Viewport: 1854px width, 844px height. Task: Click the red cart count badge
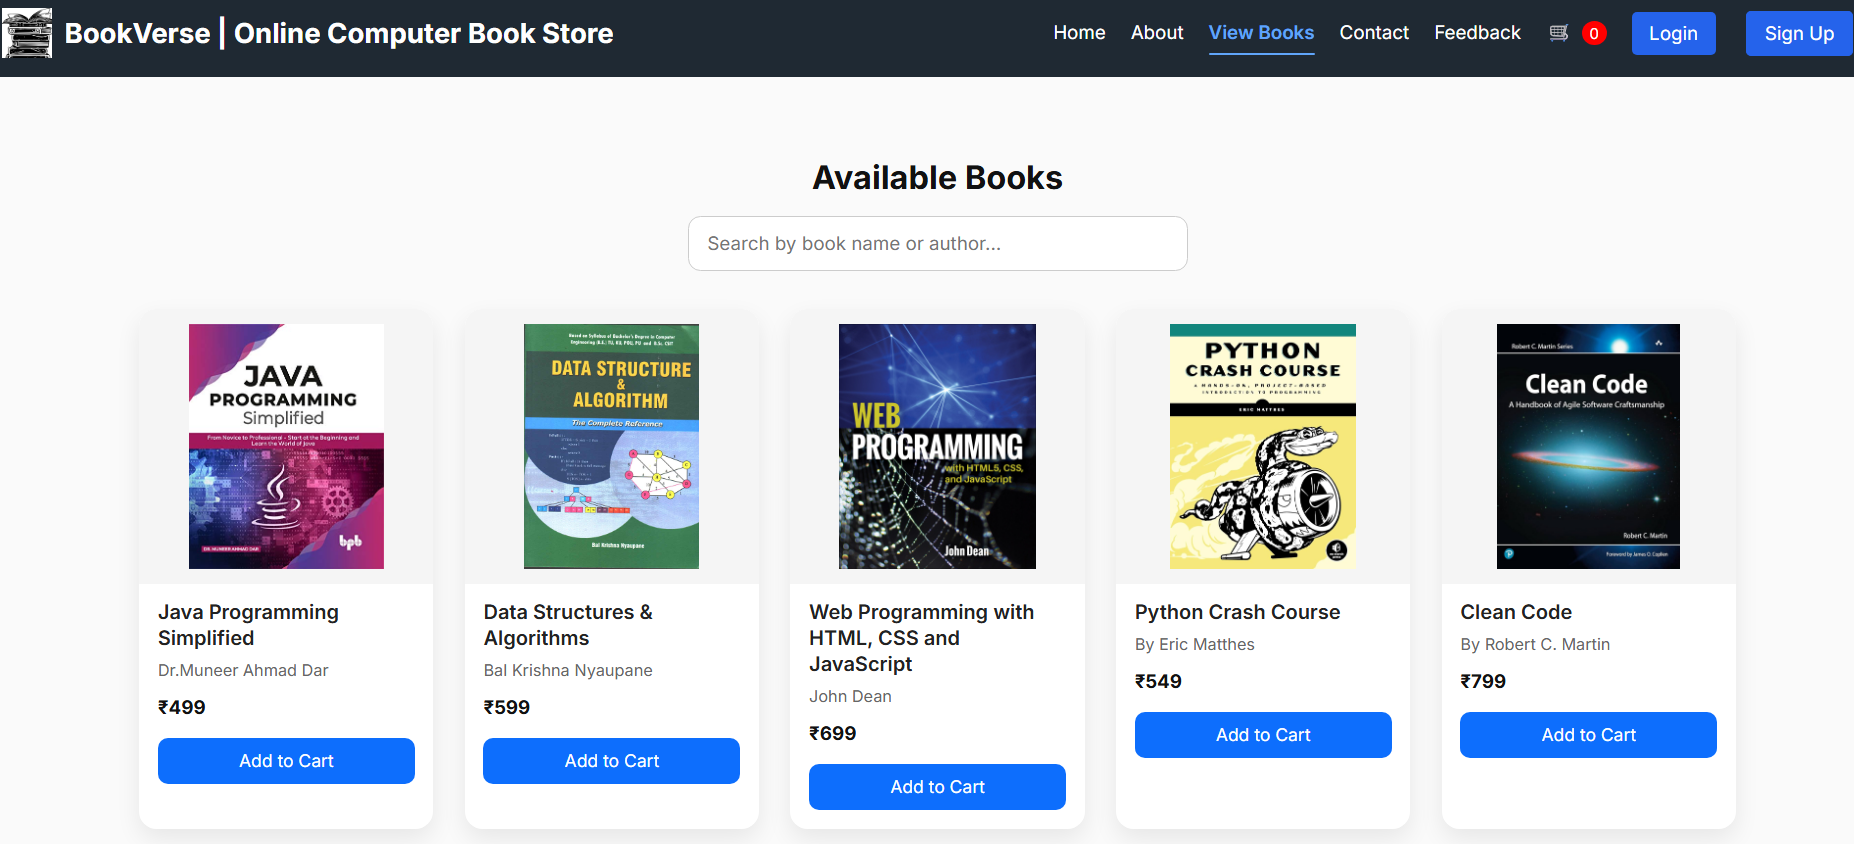coord(1594,33)
